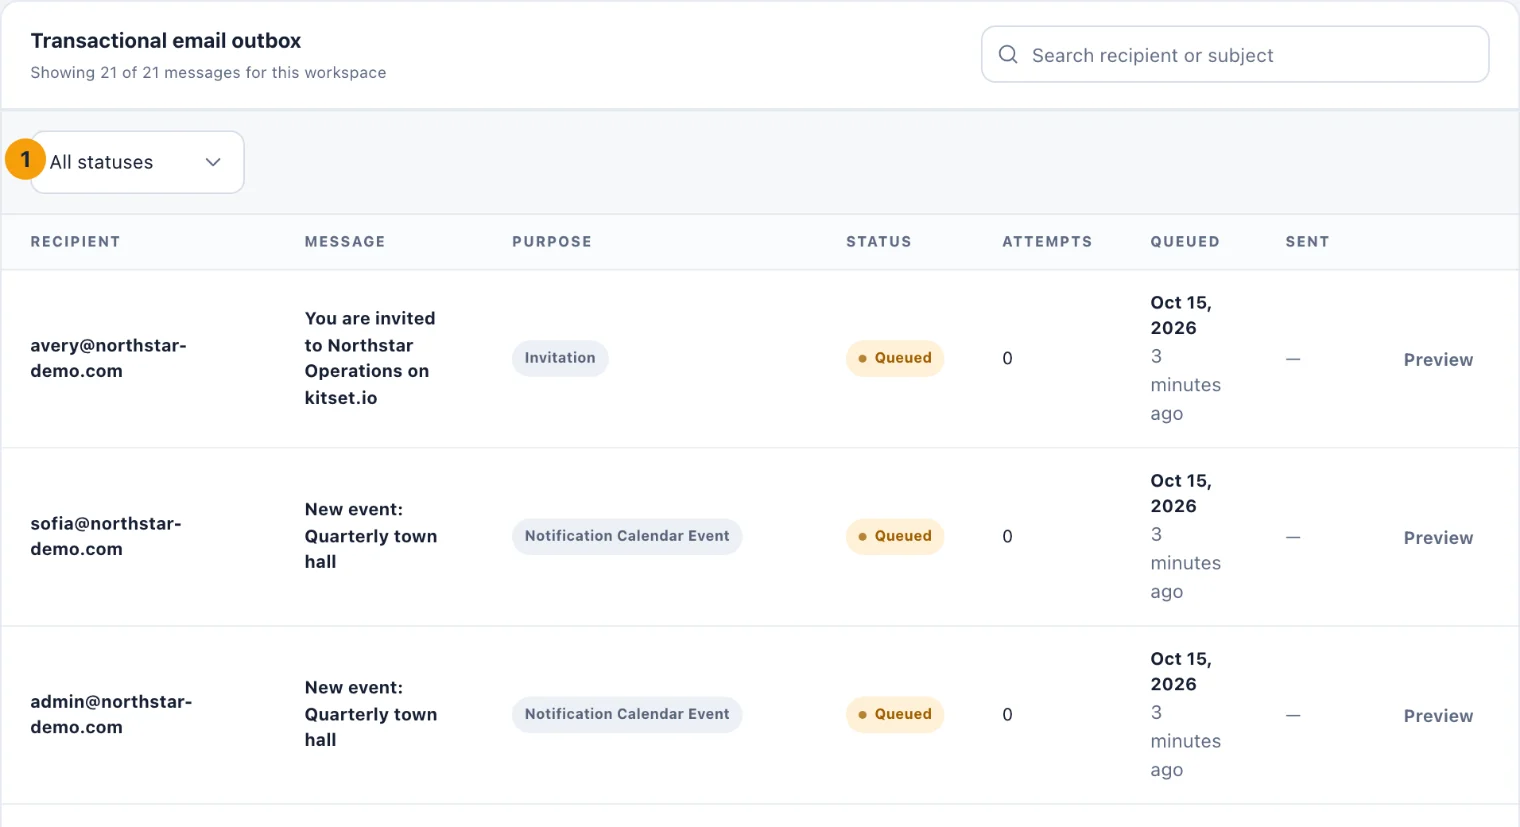The image size is (1520, 827).
Task: Click the attempts count 0 in avery's row
Action: click(x=1007, y=358)
